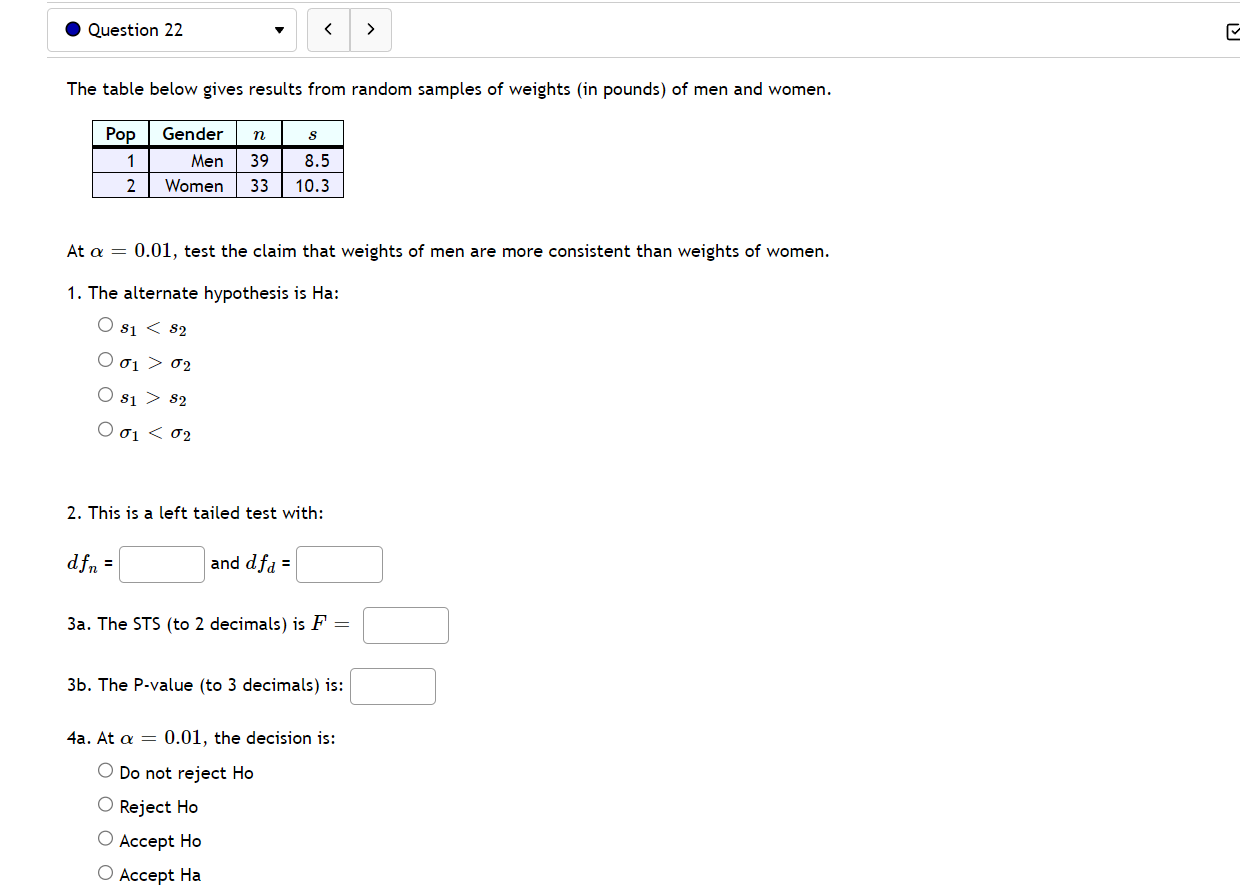
Task: Click the 8.5 standard deviation cell
Action: pos(313,161)
